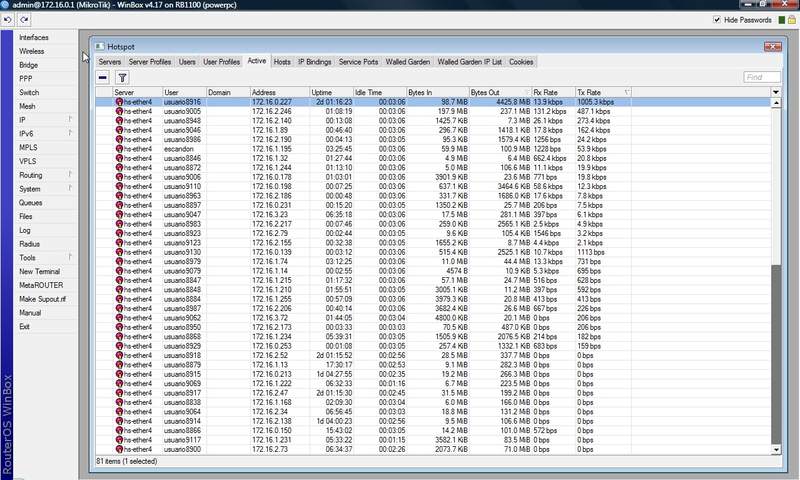Sort by the Tx Rate column header
The height and width of the screenshot is (480, 800).
[603, 92]
